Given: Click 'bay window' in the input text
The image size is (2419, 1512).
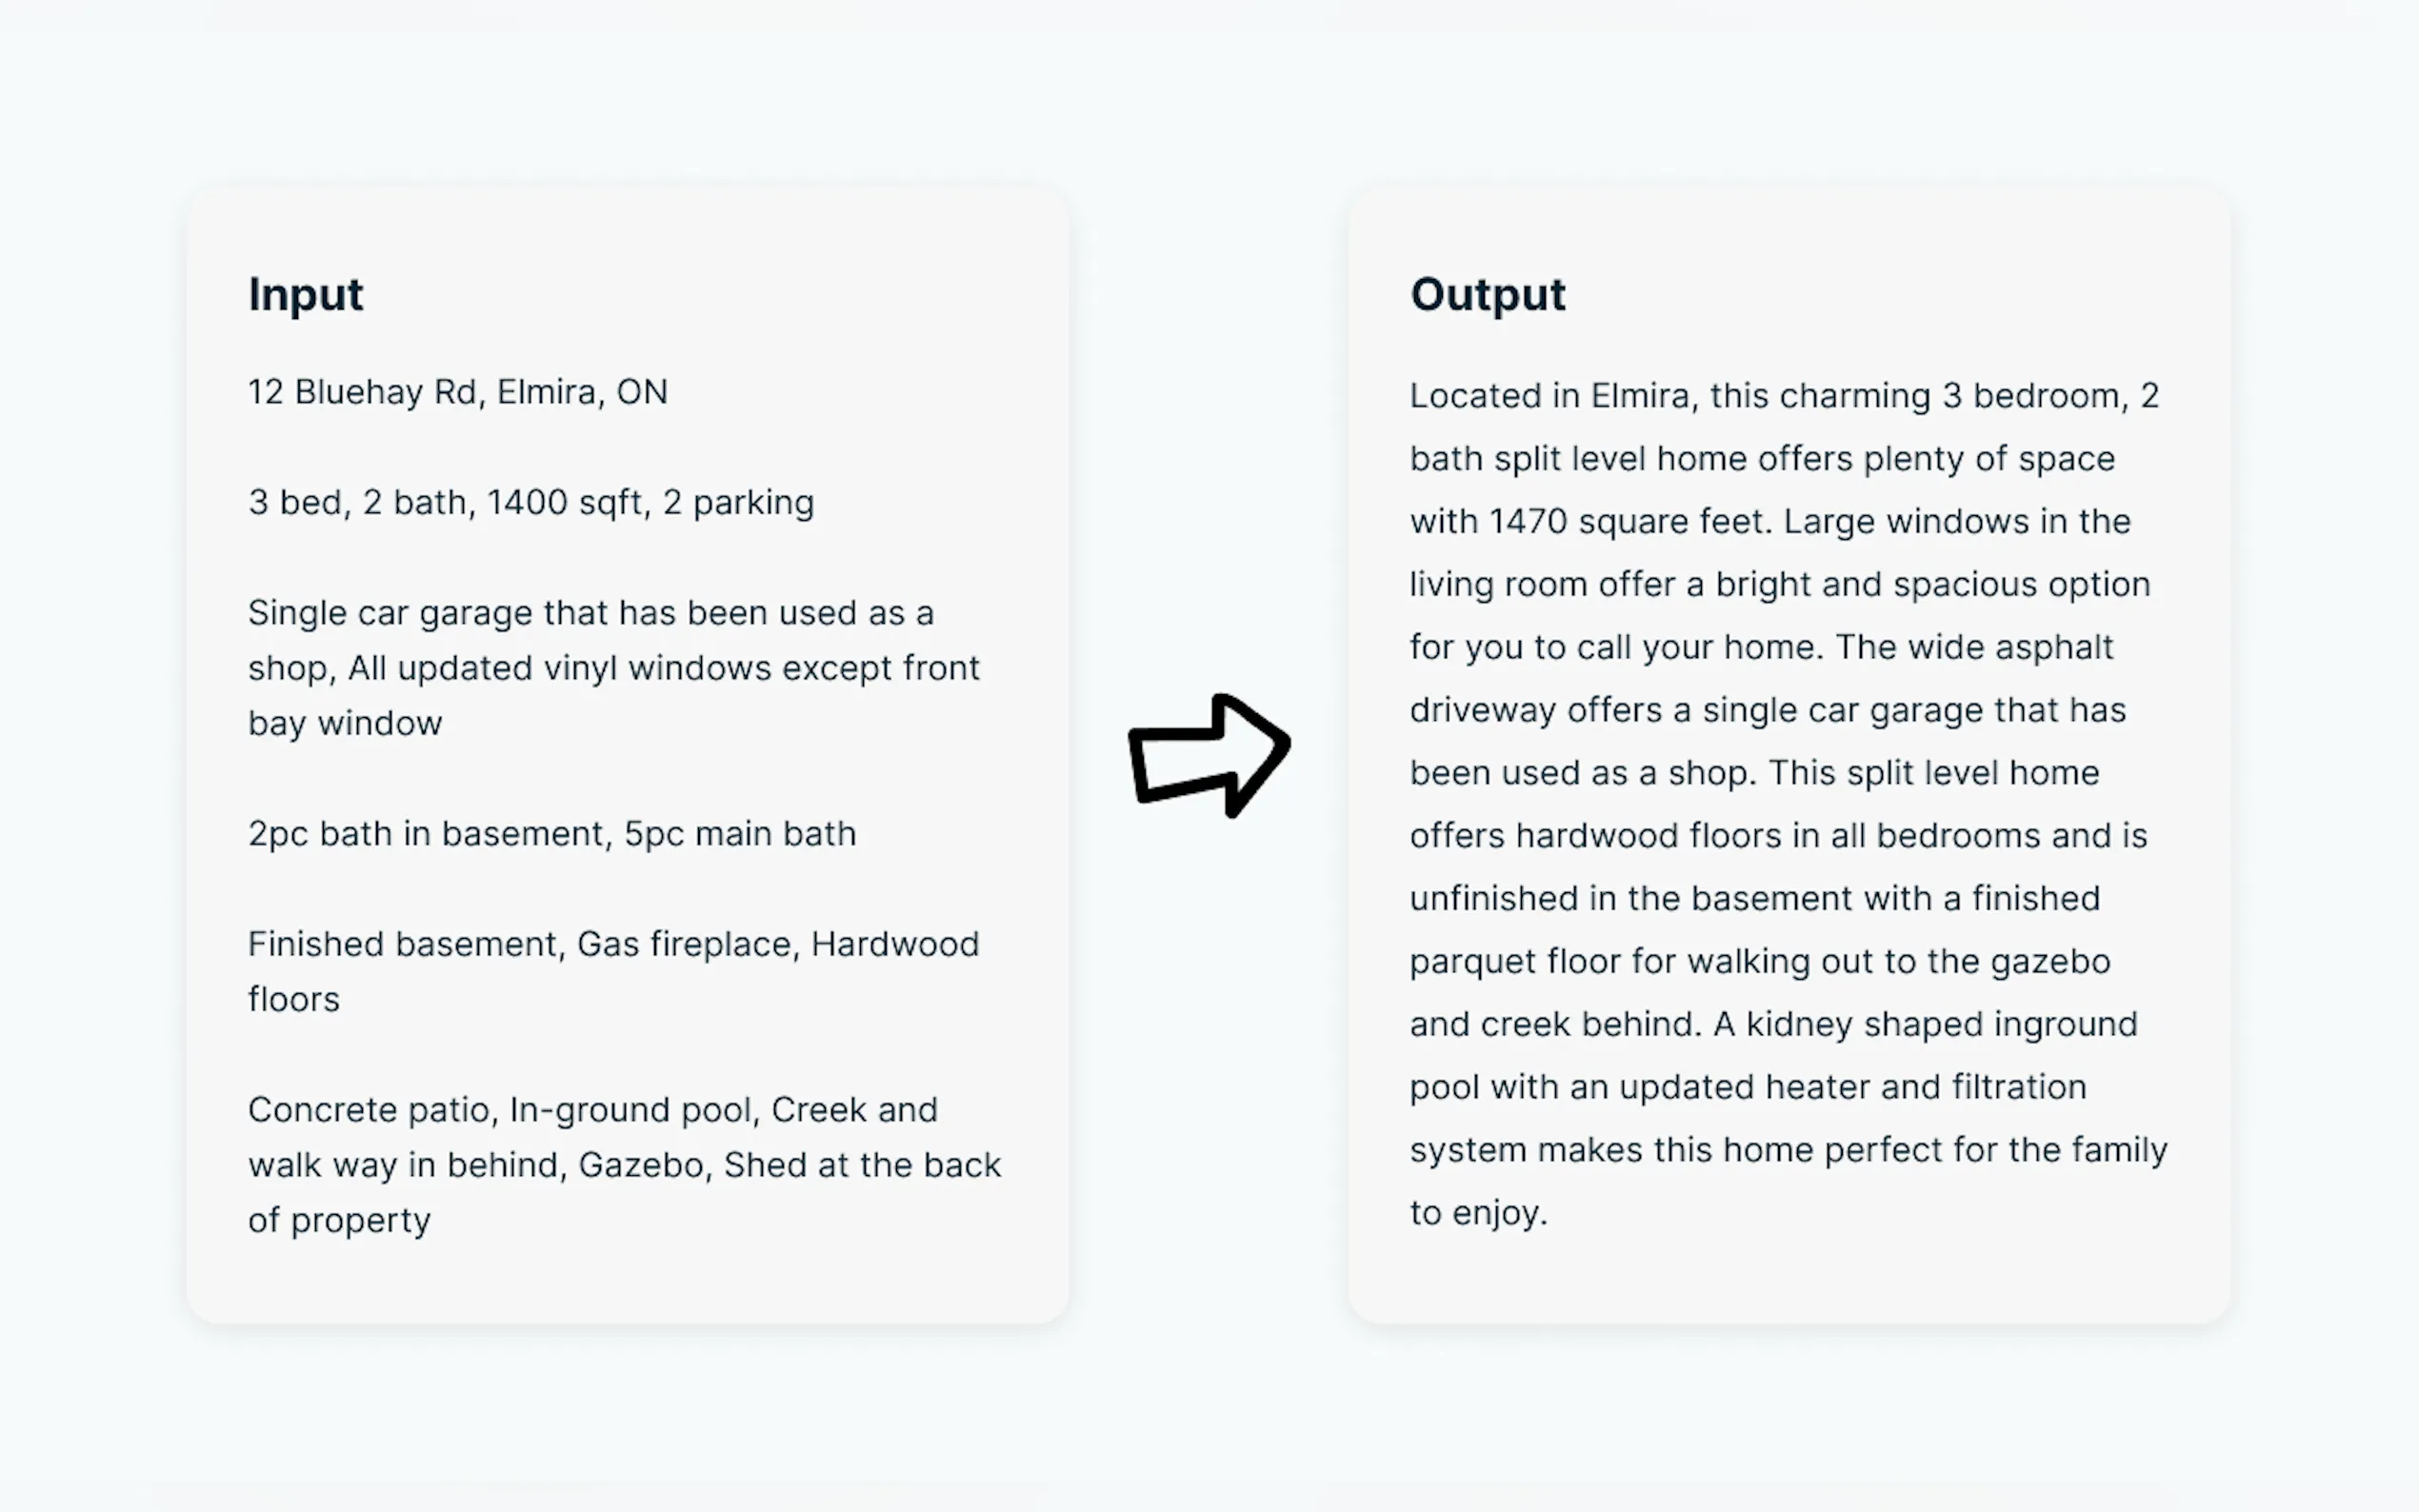Looking at the screenshot, I should click(x=344, y=723).
